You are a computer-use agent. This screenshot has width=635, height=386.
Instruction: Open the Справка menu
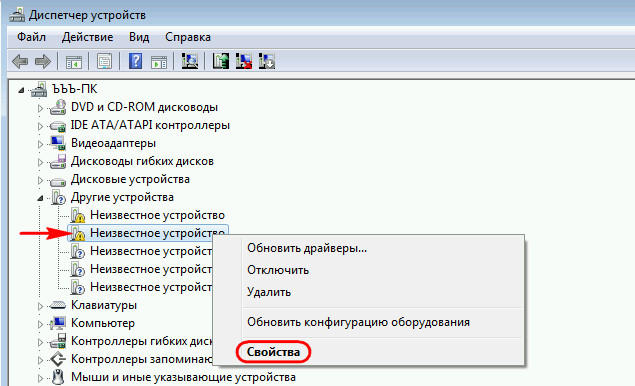188,37
